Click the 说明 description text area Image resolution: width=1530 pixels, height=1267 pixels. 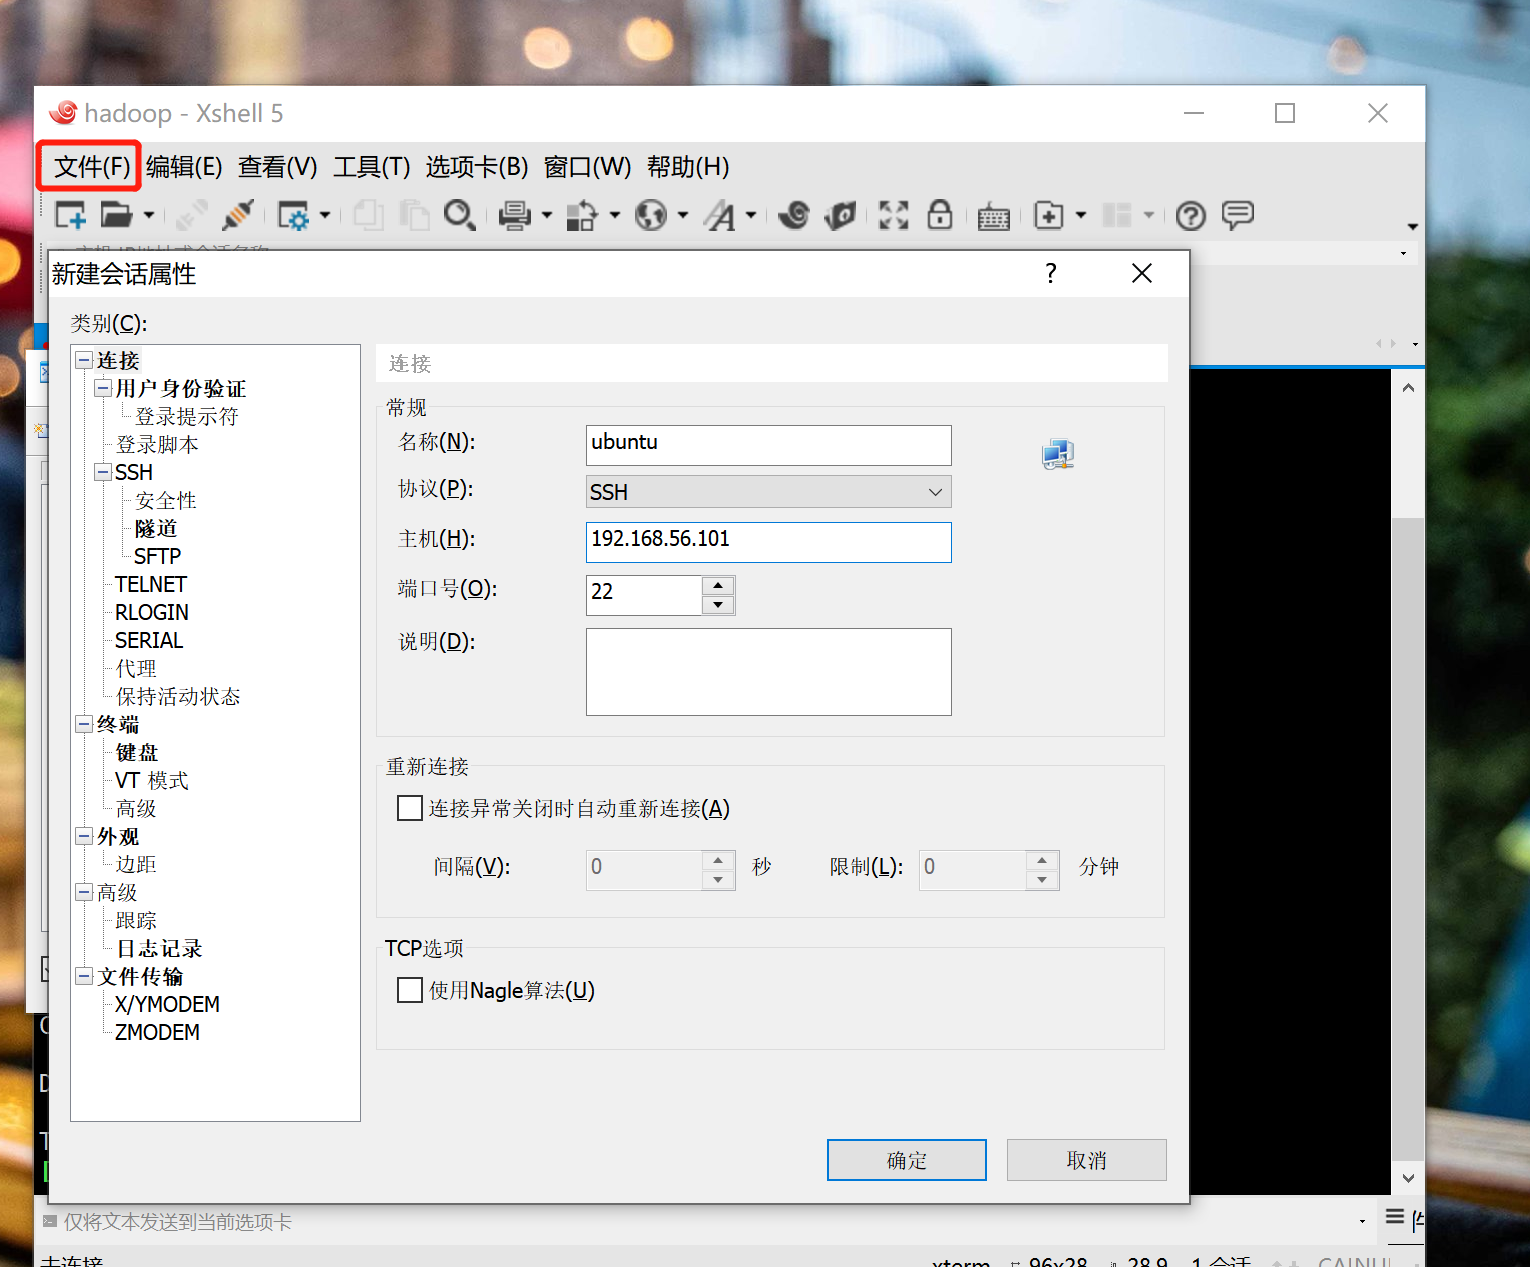click(768, 672)
